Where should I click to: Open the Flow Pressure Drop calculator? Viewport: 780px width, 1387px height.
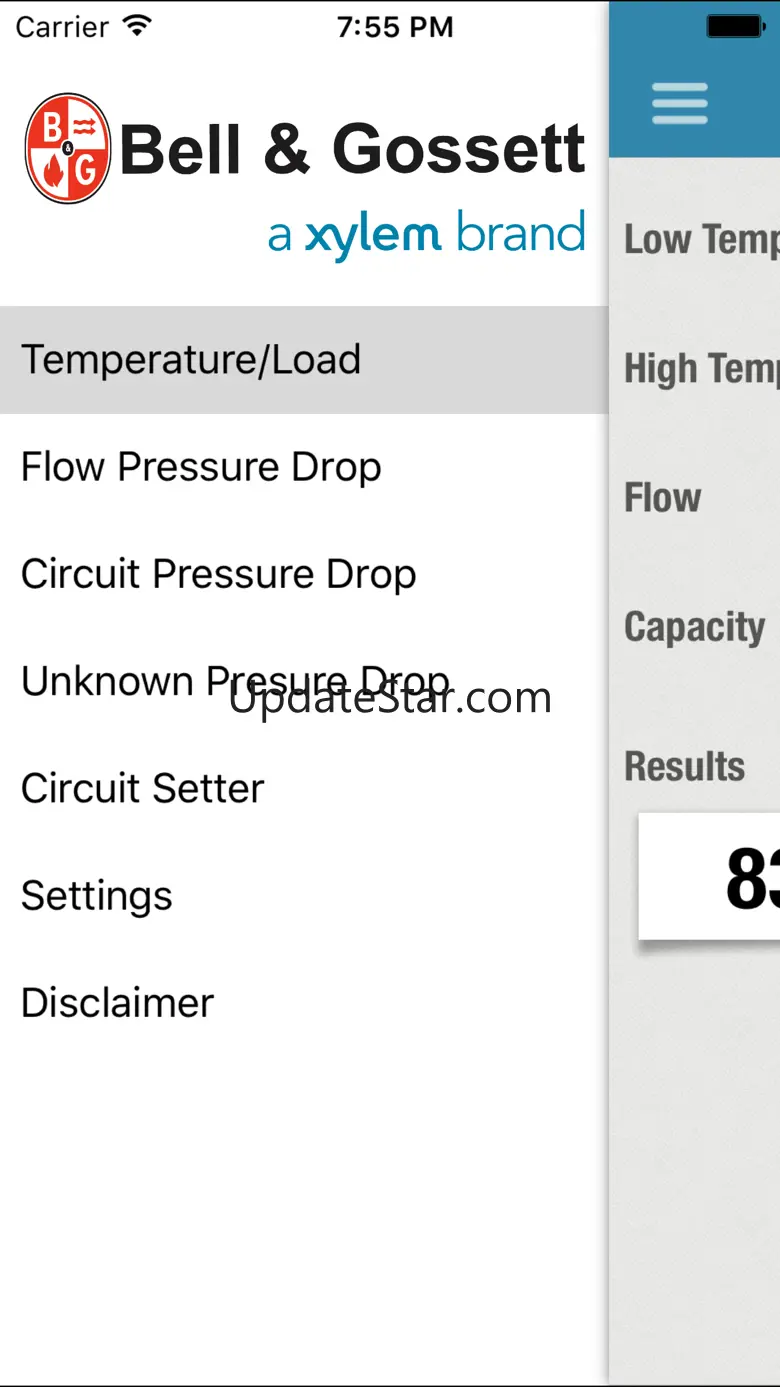point(202,467)
